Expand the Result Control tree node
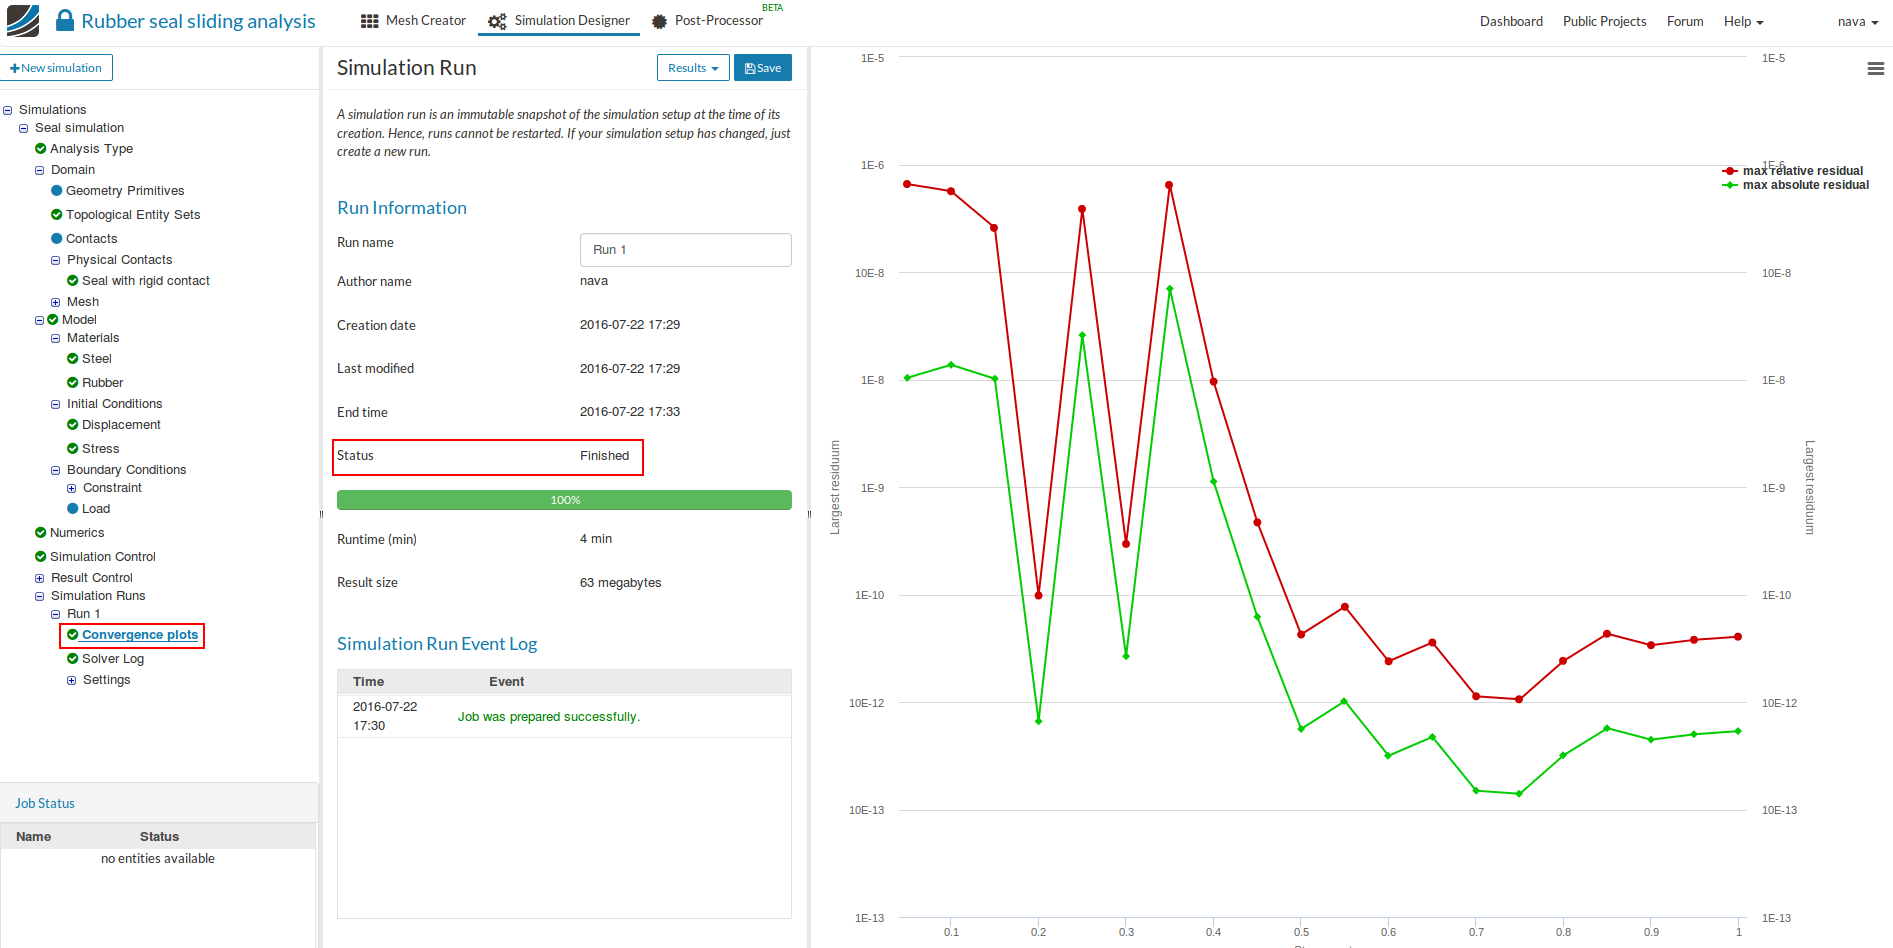This screenshot has height=948, width=1893. click(40, 578)
